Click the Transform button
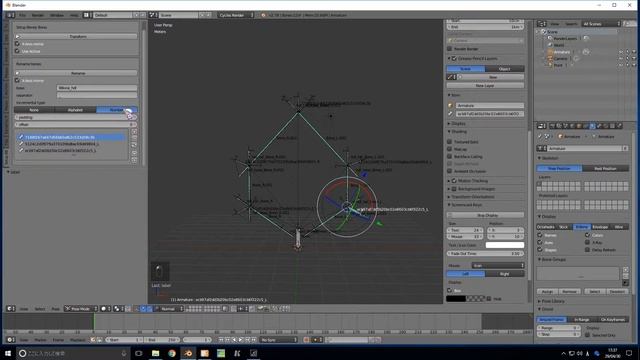 [x=77, y=36]
